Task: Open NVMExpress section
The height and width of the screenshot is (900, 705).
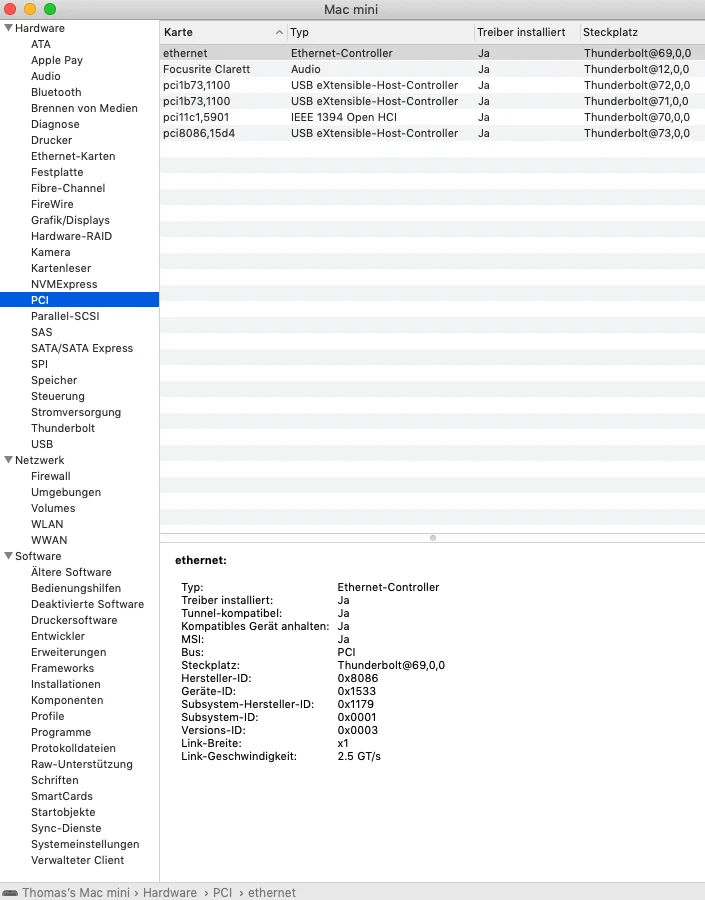Action: coord(64,284)
